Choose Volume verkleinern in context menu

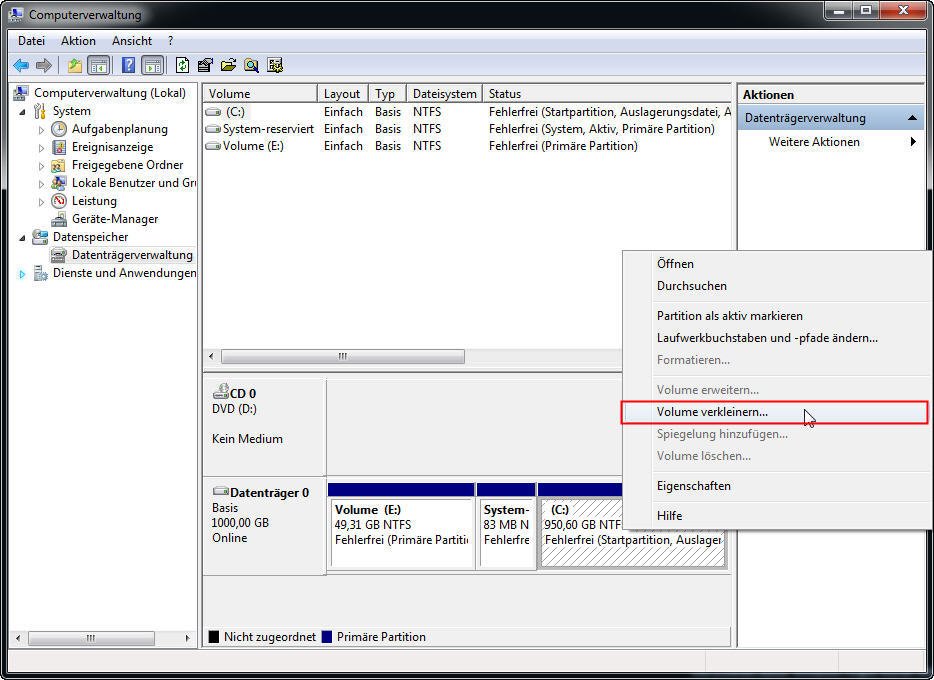click(775, 412)
